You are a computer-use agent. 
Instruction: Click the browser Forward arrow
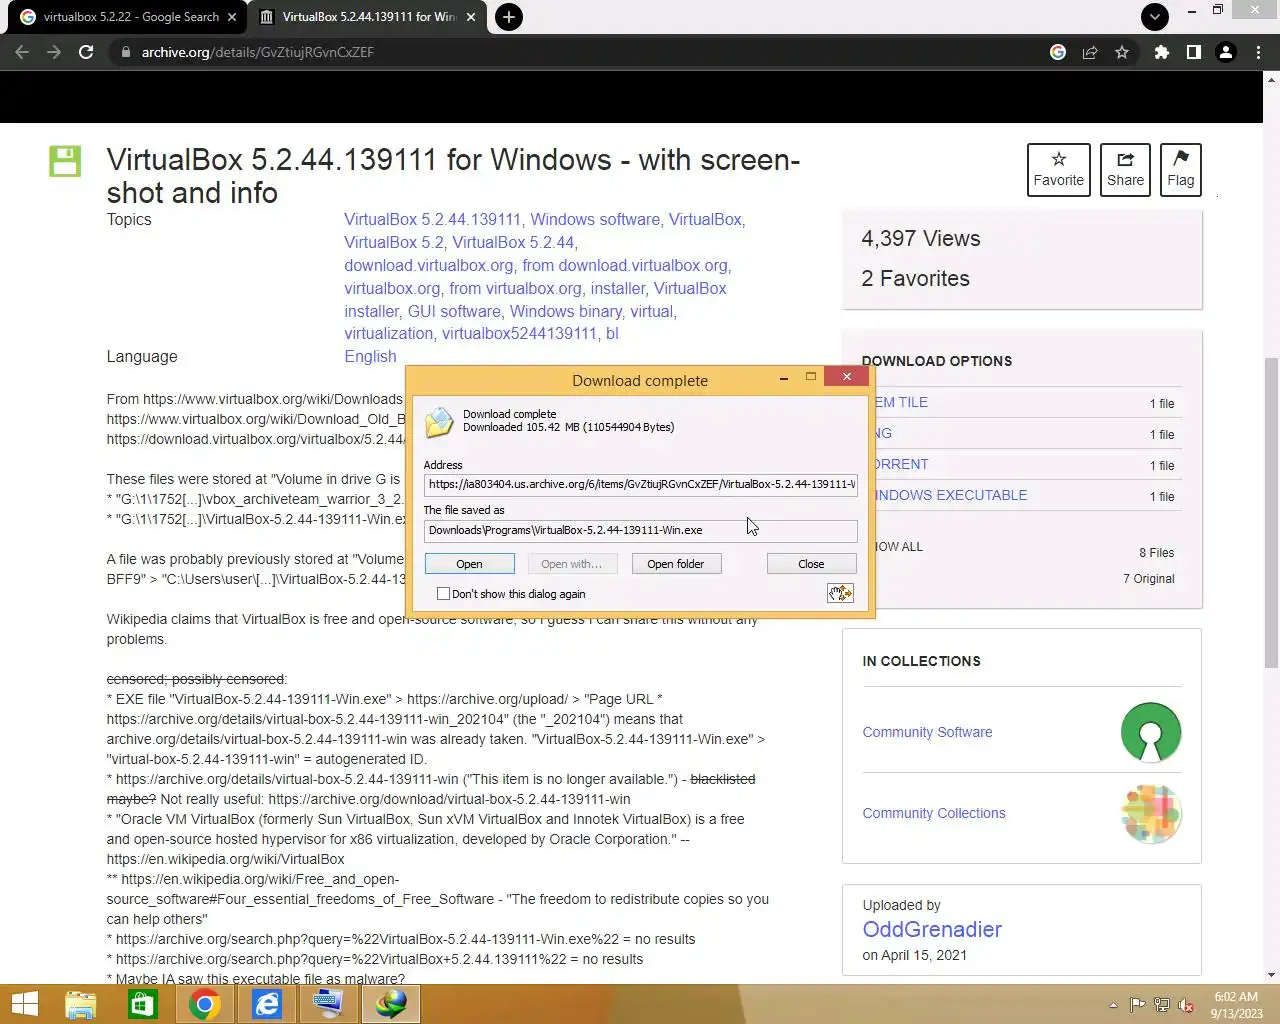(54, 52)
